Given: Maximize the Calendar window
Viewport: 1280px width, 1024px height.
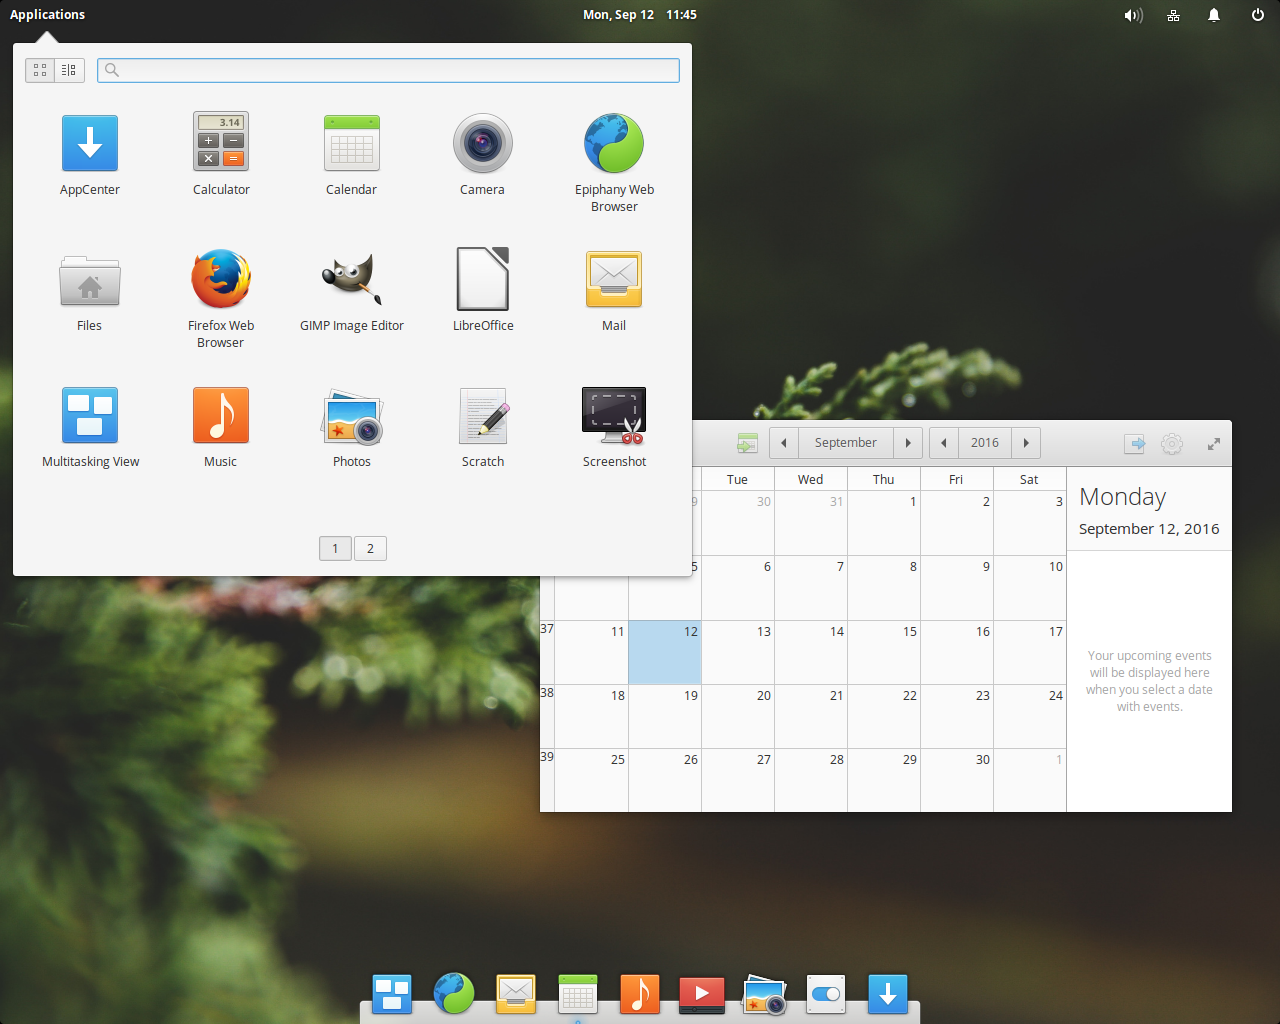Looking at the screenshot, I should (x=1214, y=444).
